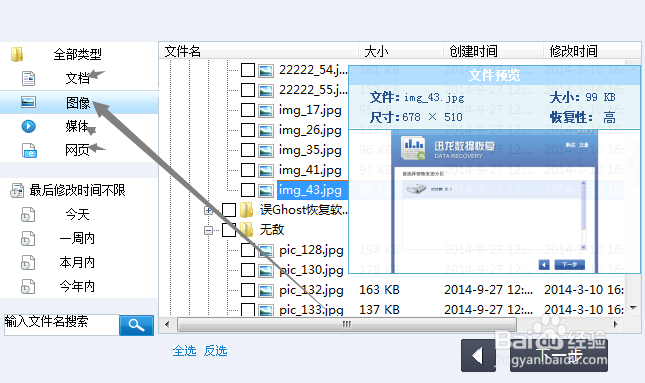Screen dimensions: 645x383
Task: Select the 全部类型 folder icon
Action: (16, 54)
